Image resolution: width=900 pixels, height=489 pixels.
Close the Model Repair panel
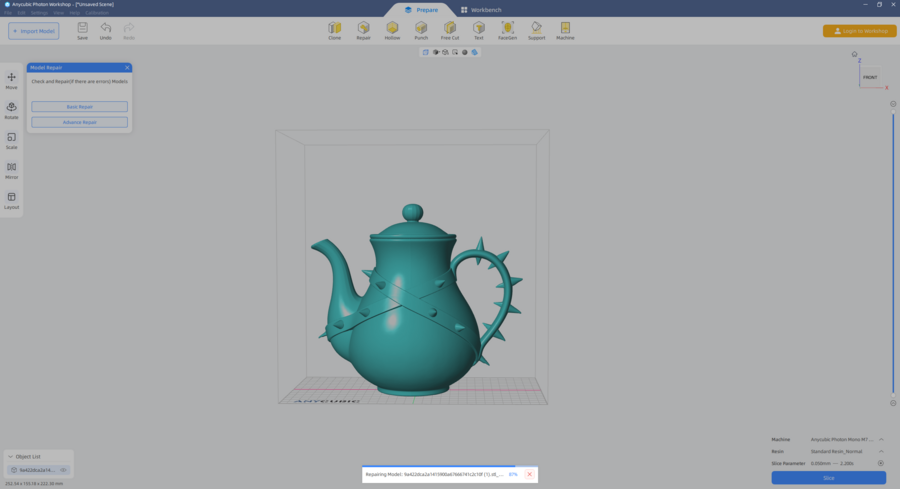(127, 68)
